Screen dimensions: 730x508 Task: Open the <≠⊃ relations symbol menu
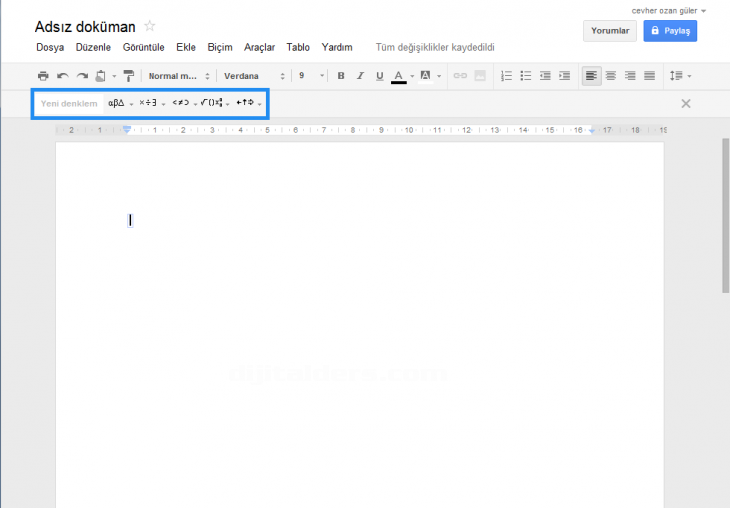point(184,103)
